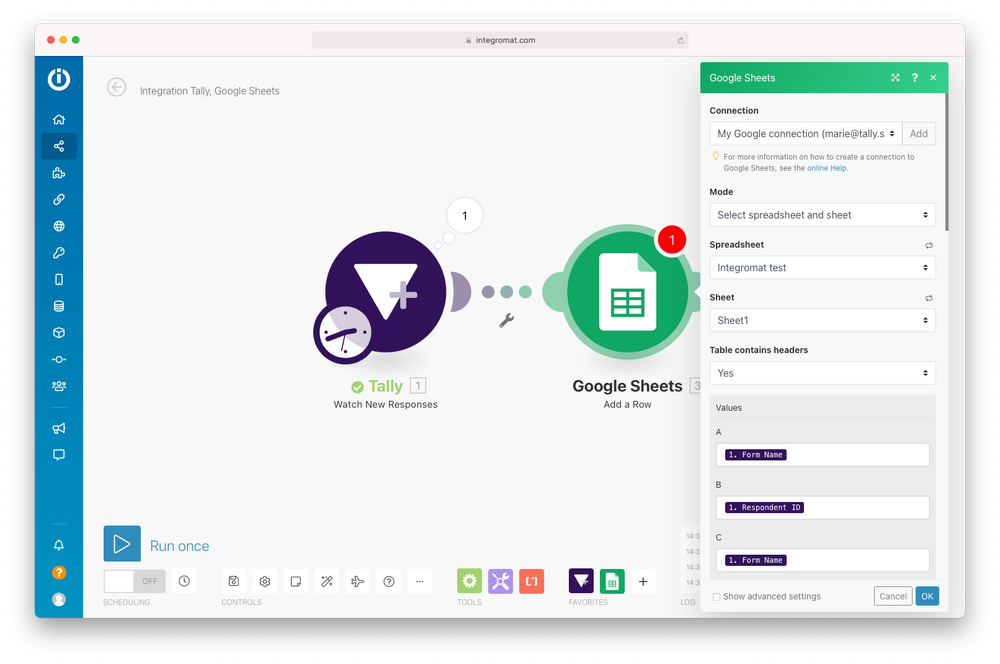Open schedule settings clock next to toggle
The image size is (1000, 664).
point(184,581)
